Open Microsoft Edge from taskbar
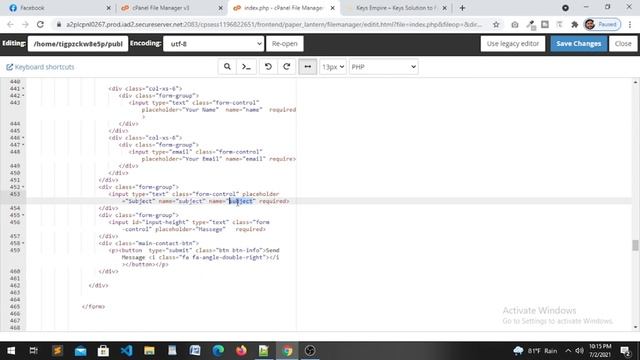The width and height of the screenshot is (640, 360). tap(218, 351)
